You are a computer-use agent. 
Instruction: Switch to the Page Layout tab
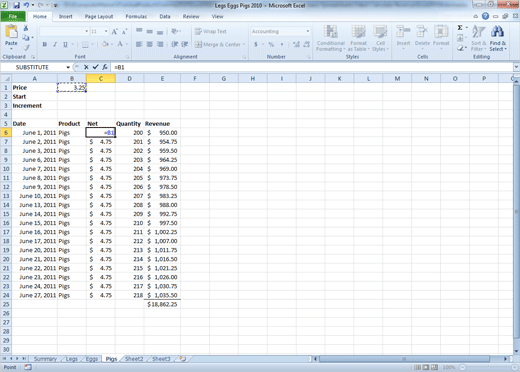coord(99,16)
